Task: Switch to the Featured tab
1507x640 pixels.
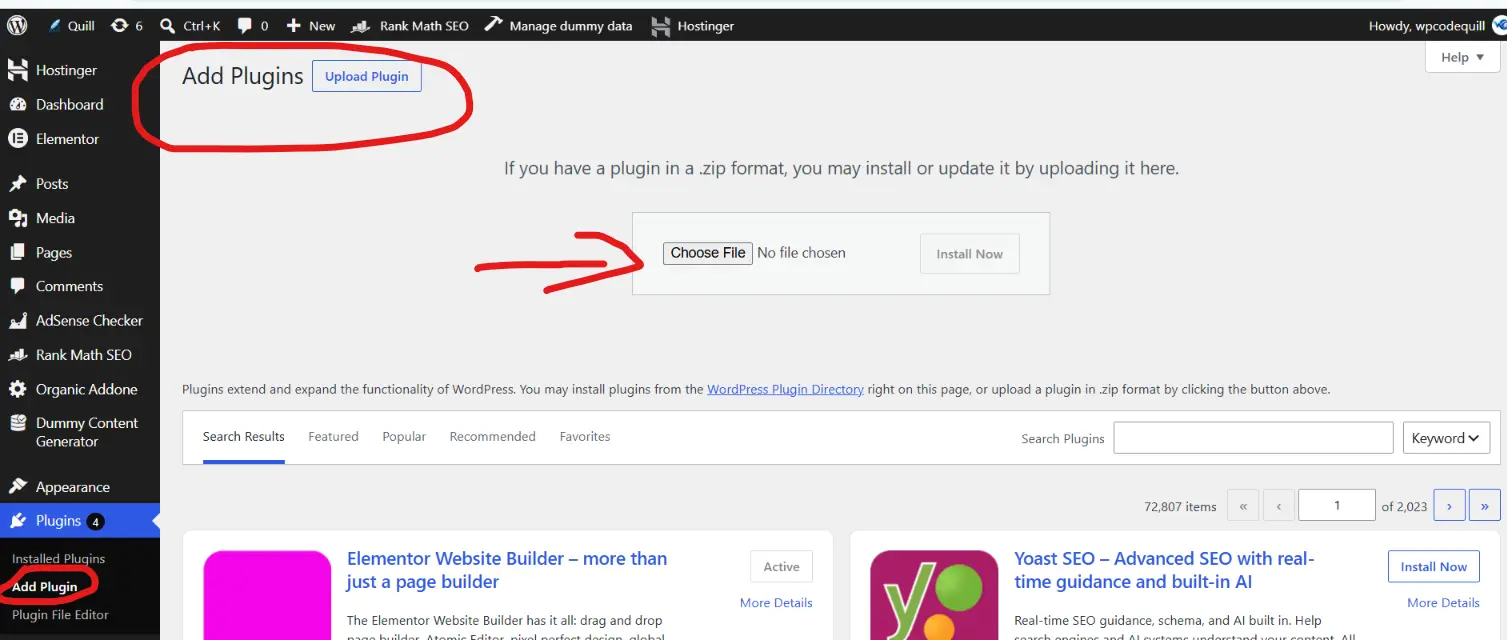Action: tap(333, 437)
